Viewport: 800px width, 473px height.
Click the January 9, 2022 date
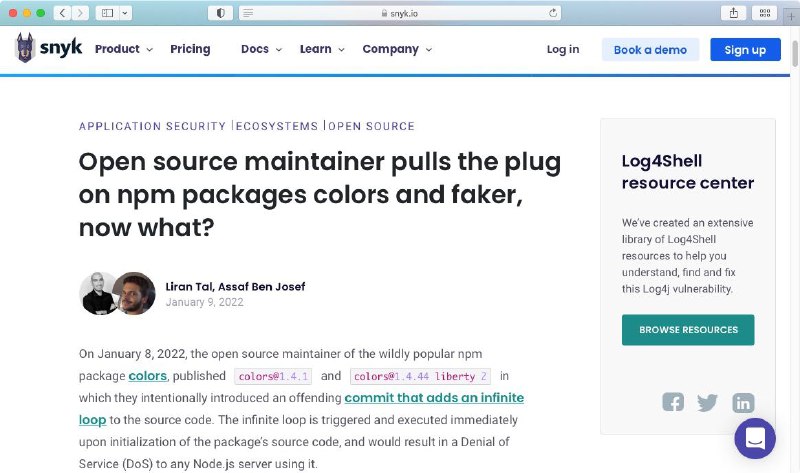pos(204,302)
